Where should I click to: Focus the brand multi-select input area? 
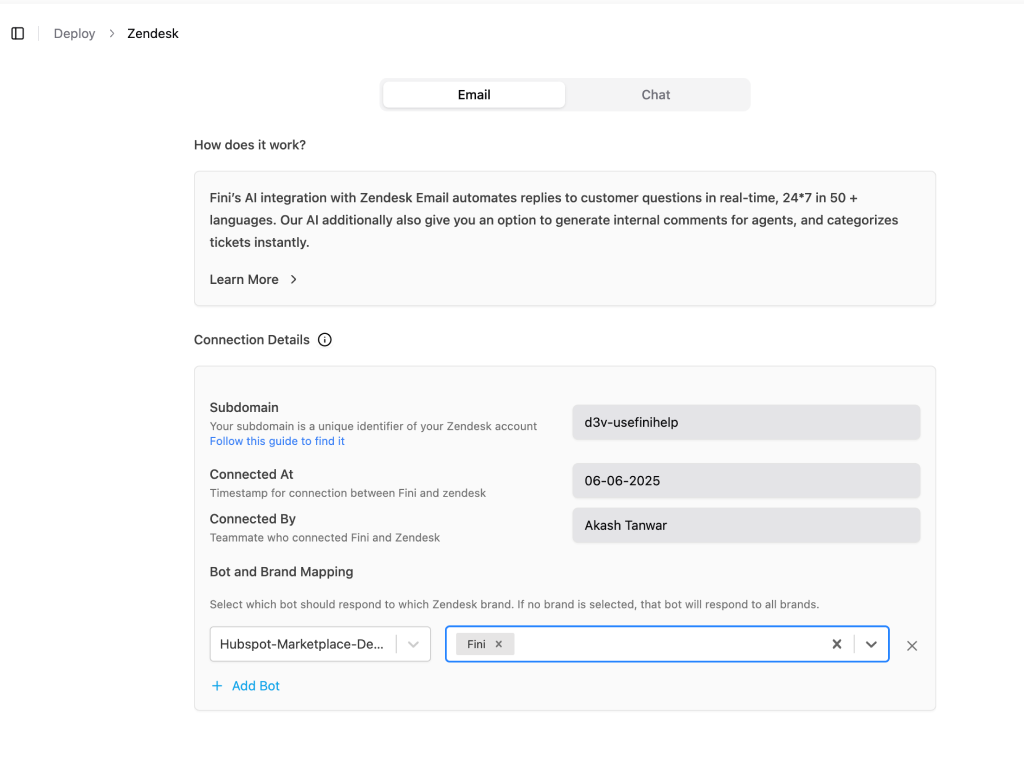tap(670, 645)
